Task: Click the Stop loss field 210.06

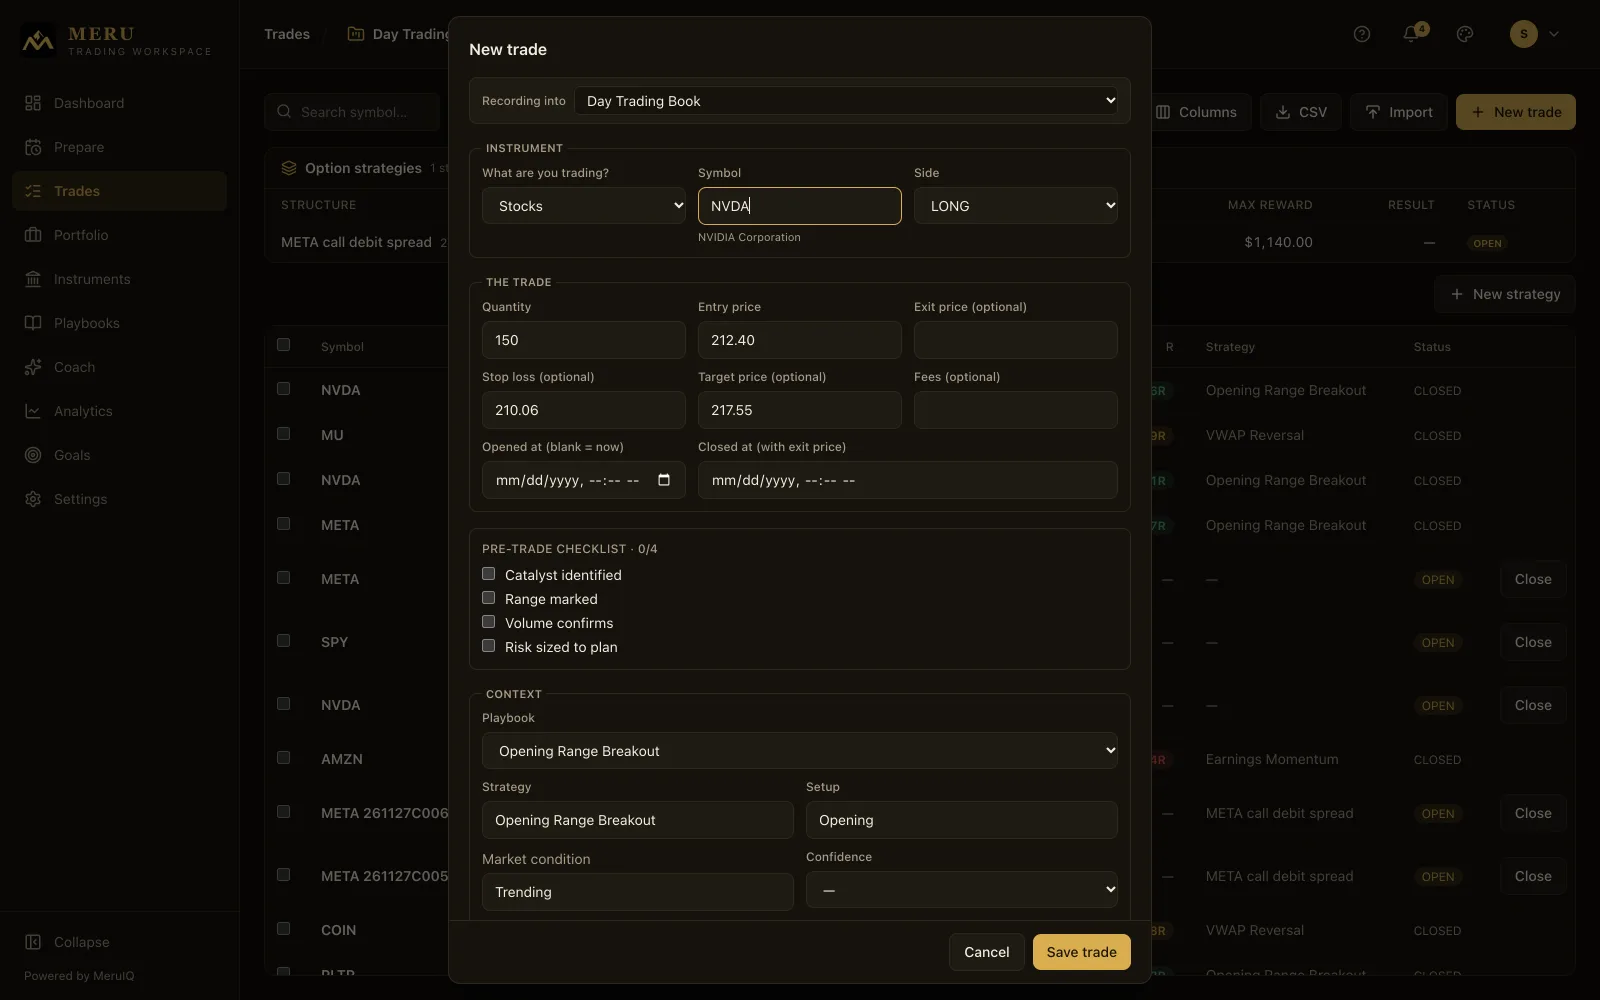Action: coord(584,410)
